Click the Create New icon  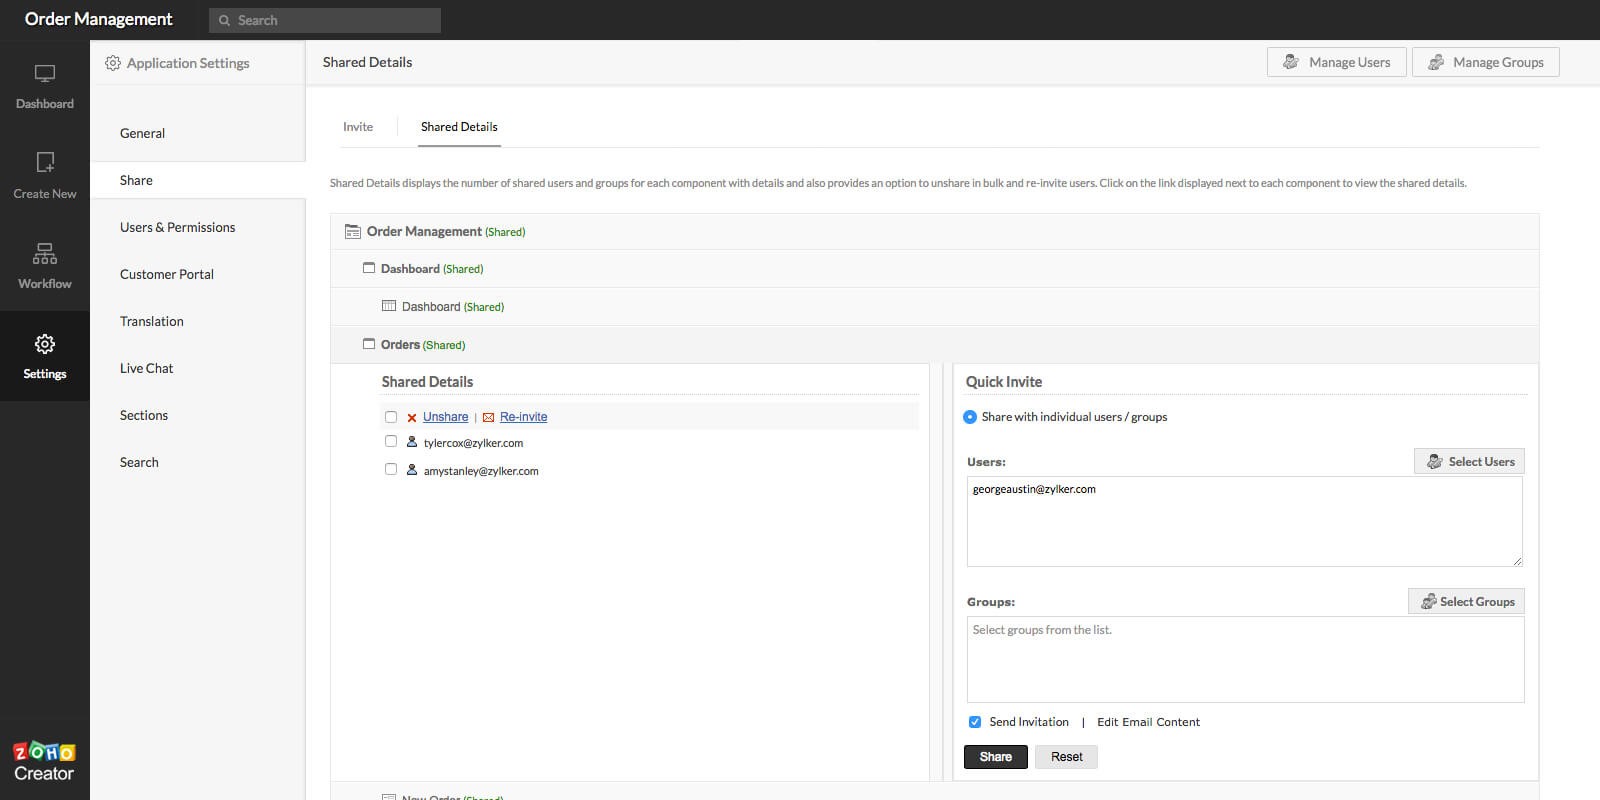(x=45, y=162)
